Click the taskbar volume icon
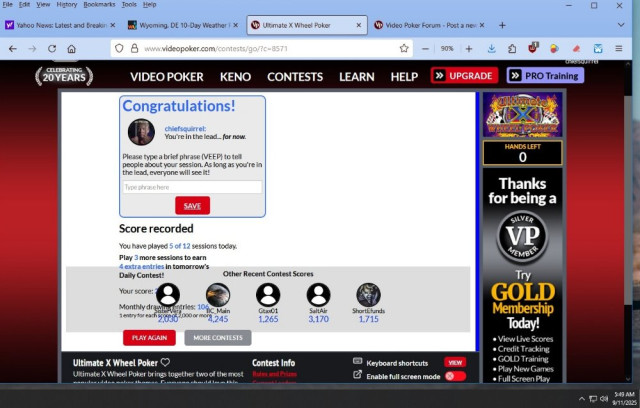The height and width of the screenshot is (408, 640). [604, 399]
